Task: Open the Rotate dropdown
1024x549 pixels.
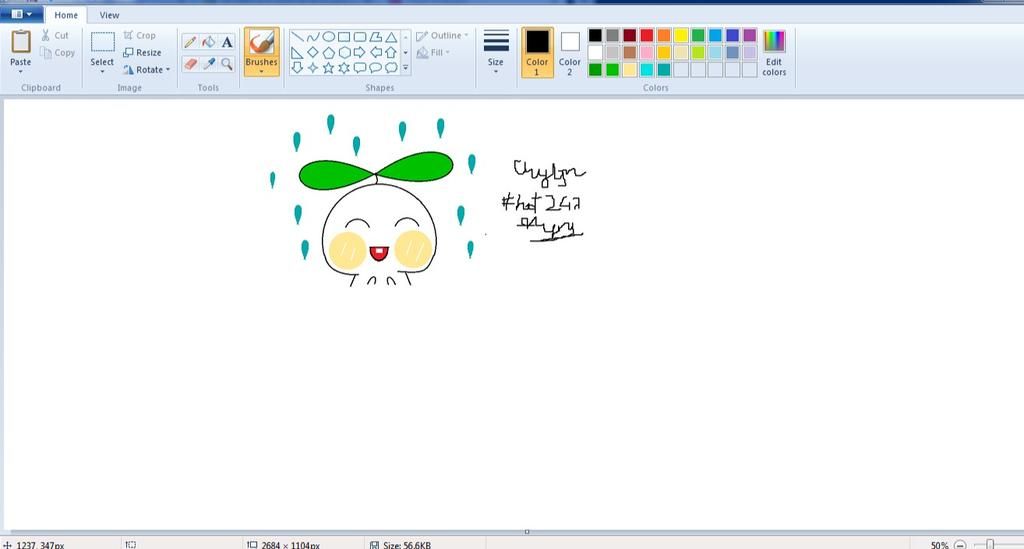Action: click(146, 69)
